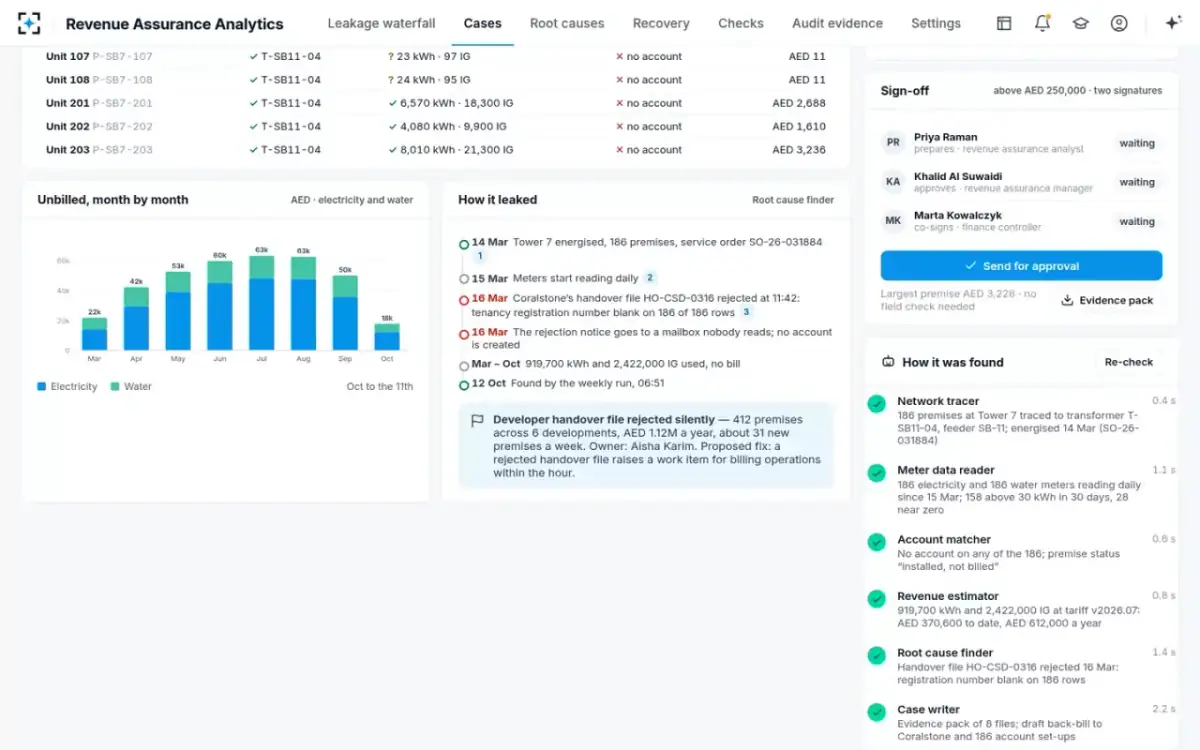Click the Case writer check icon

click(x=876, y=713)
